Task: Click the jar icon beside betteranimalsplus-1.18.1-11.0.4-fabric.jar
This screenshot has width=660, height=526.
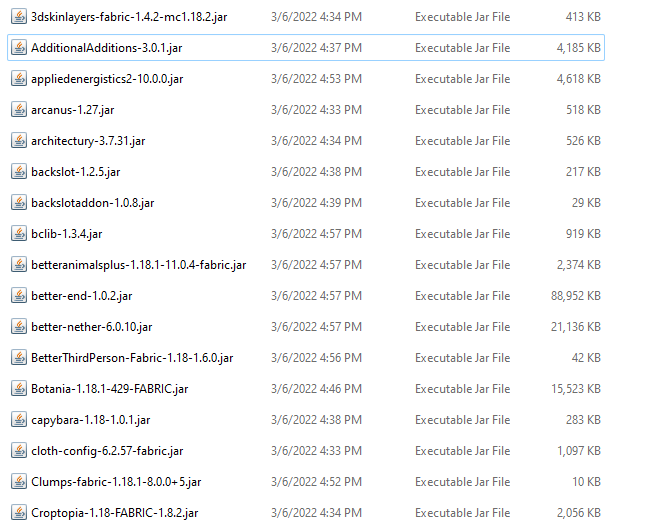Action: [x=19, y=265]
